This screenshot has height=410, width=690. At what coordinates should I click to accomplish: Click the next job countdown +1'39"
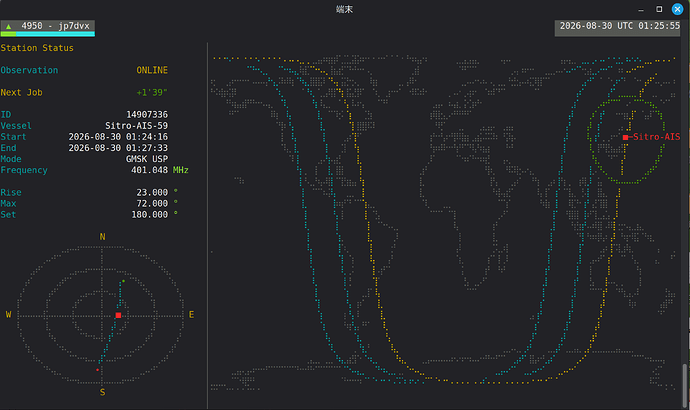point(152,92)
